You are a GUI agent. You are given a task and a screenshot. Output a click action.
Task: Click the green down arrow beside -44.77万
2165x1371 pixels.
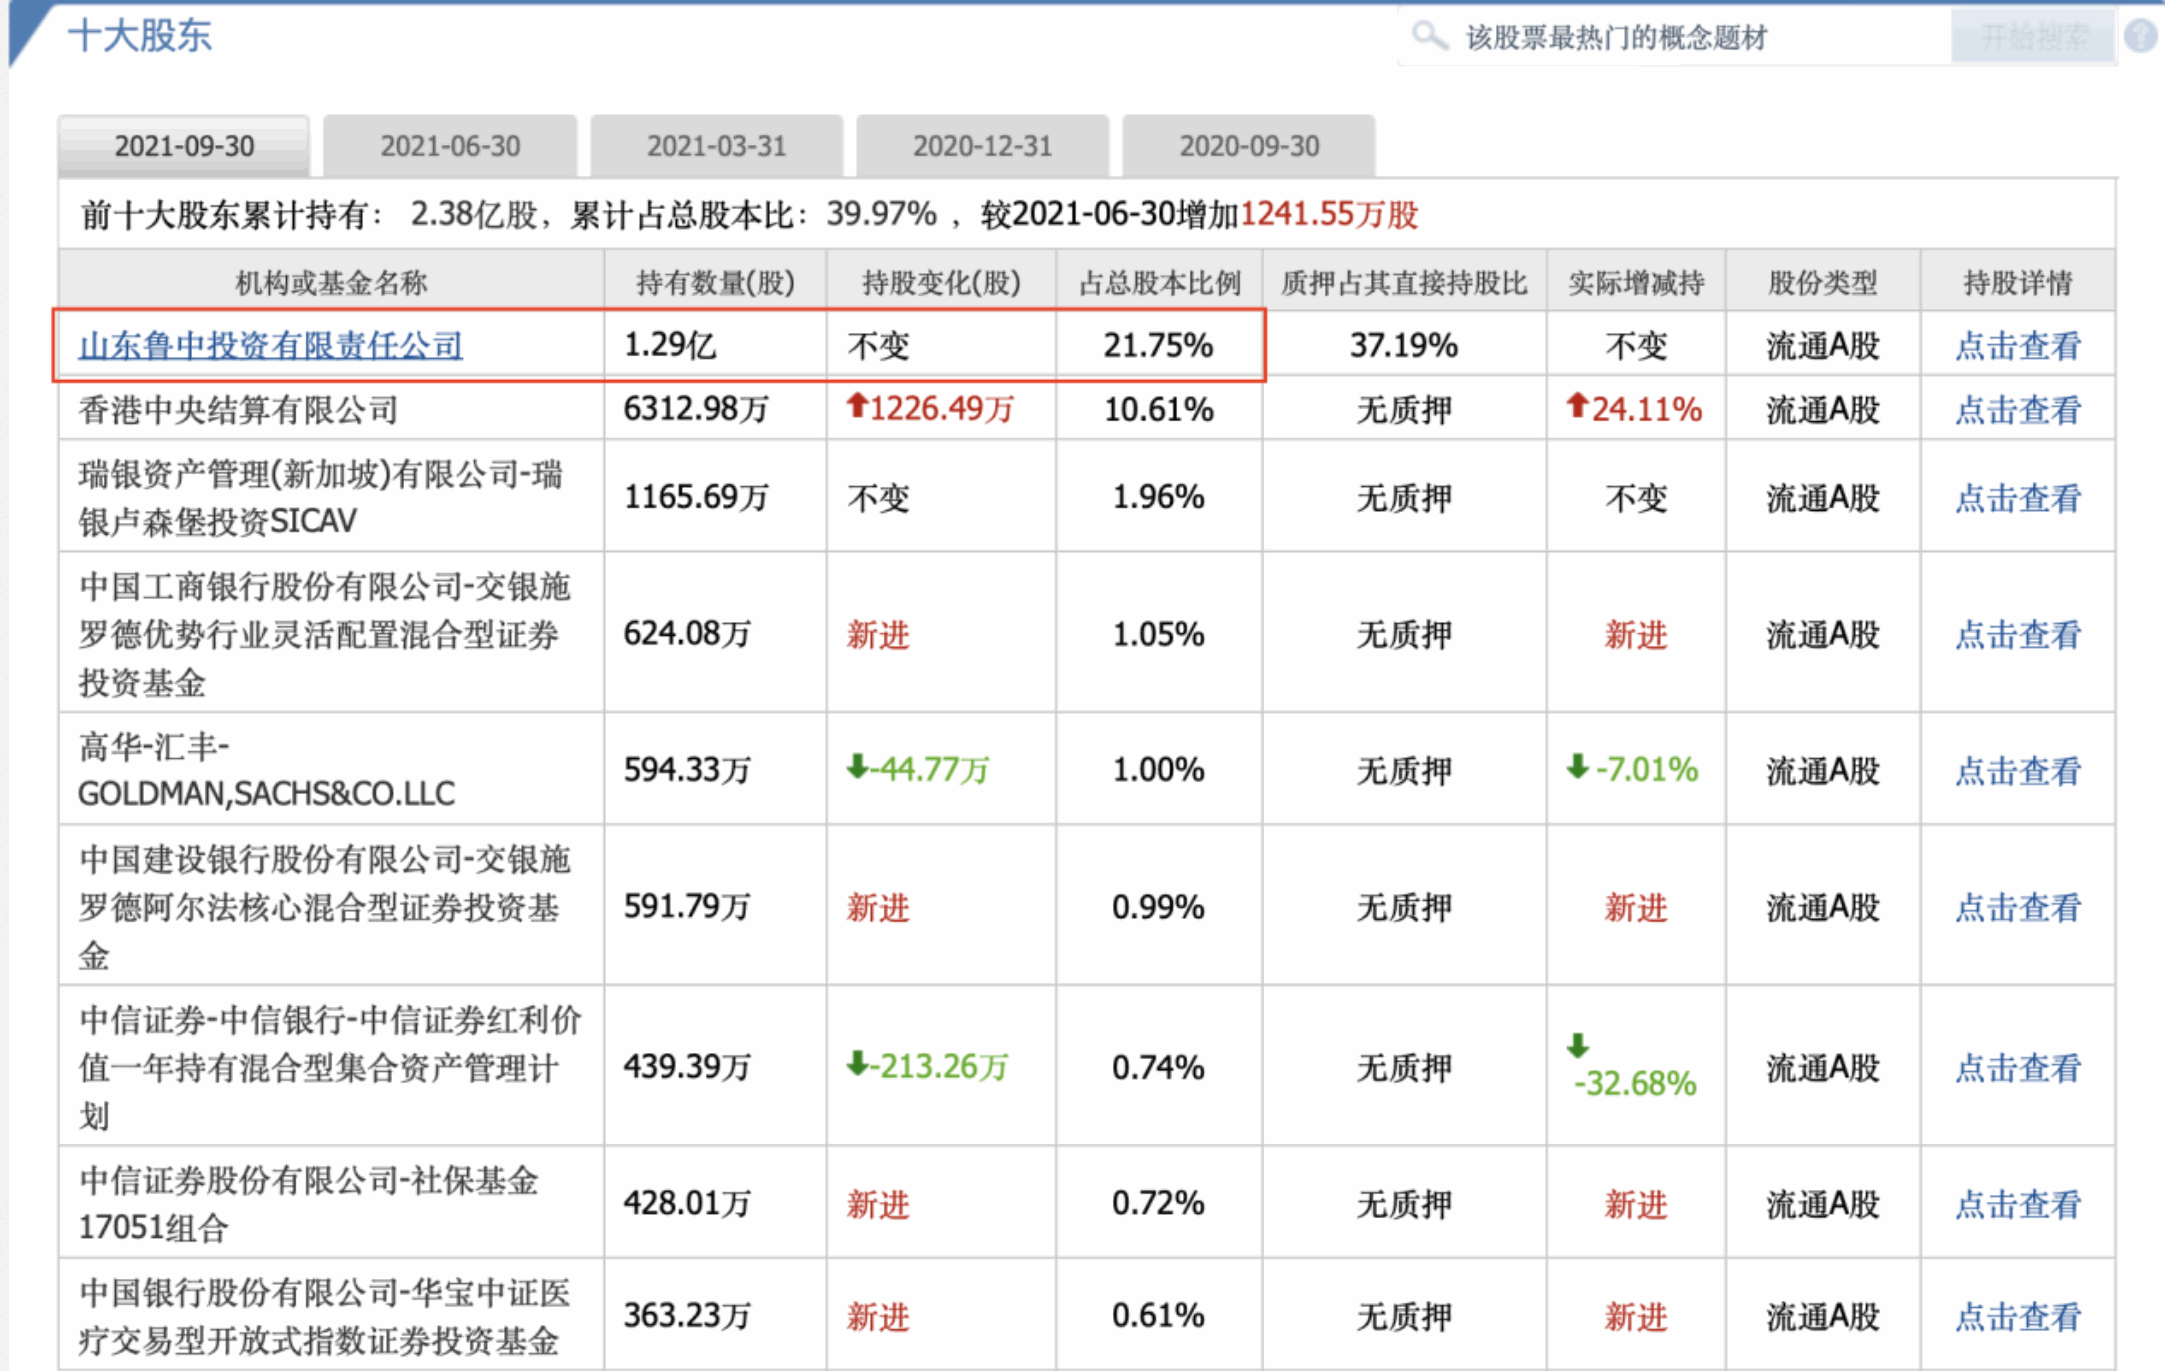(856, 767)
